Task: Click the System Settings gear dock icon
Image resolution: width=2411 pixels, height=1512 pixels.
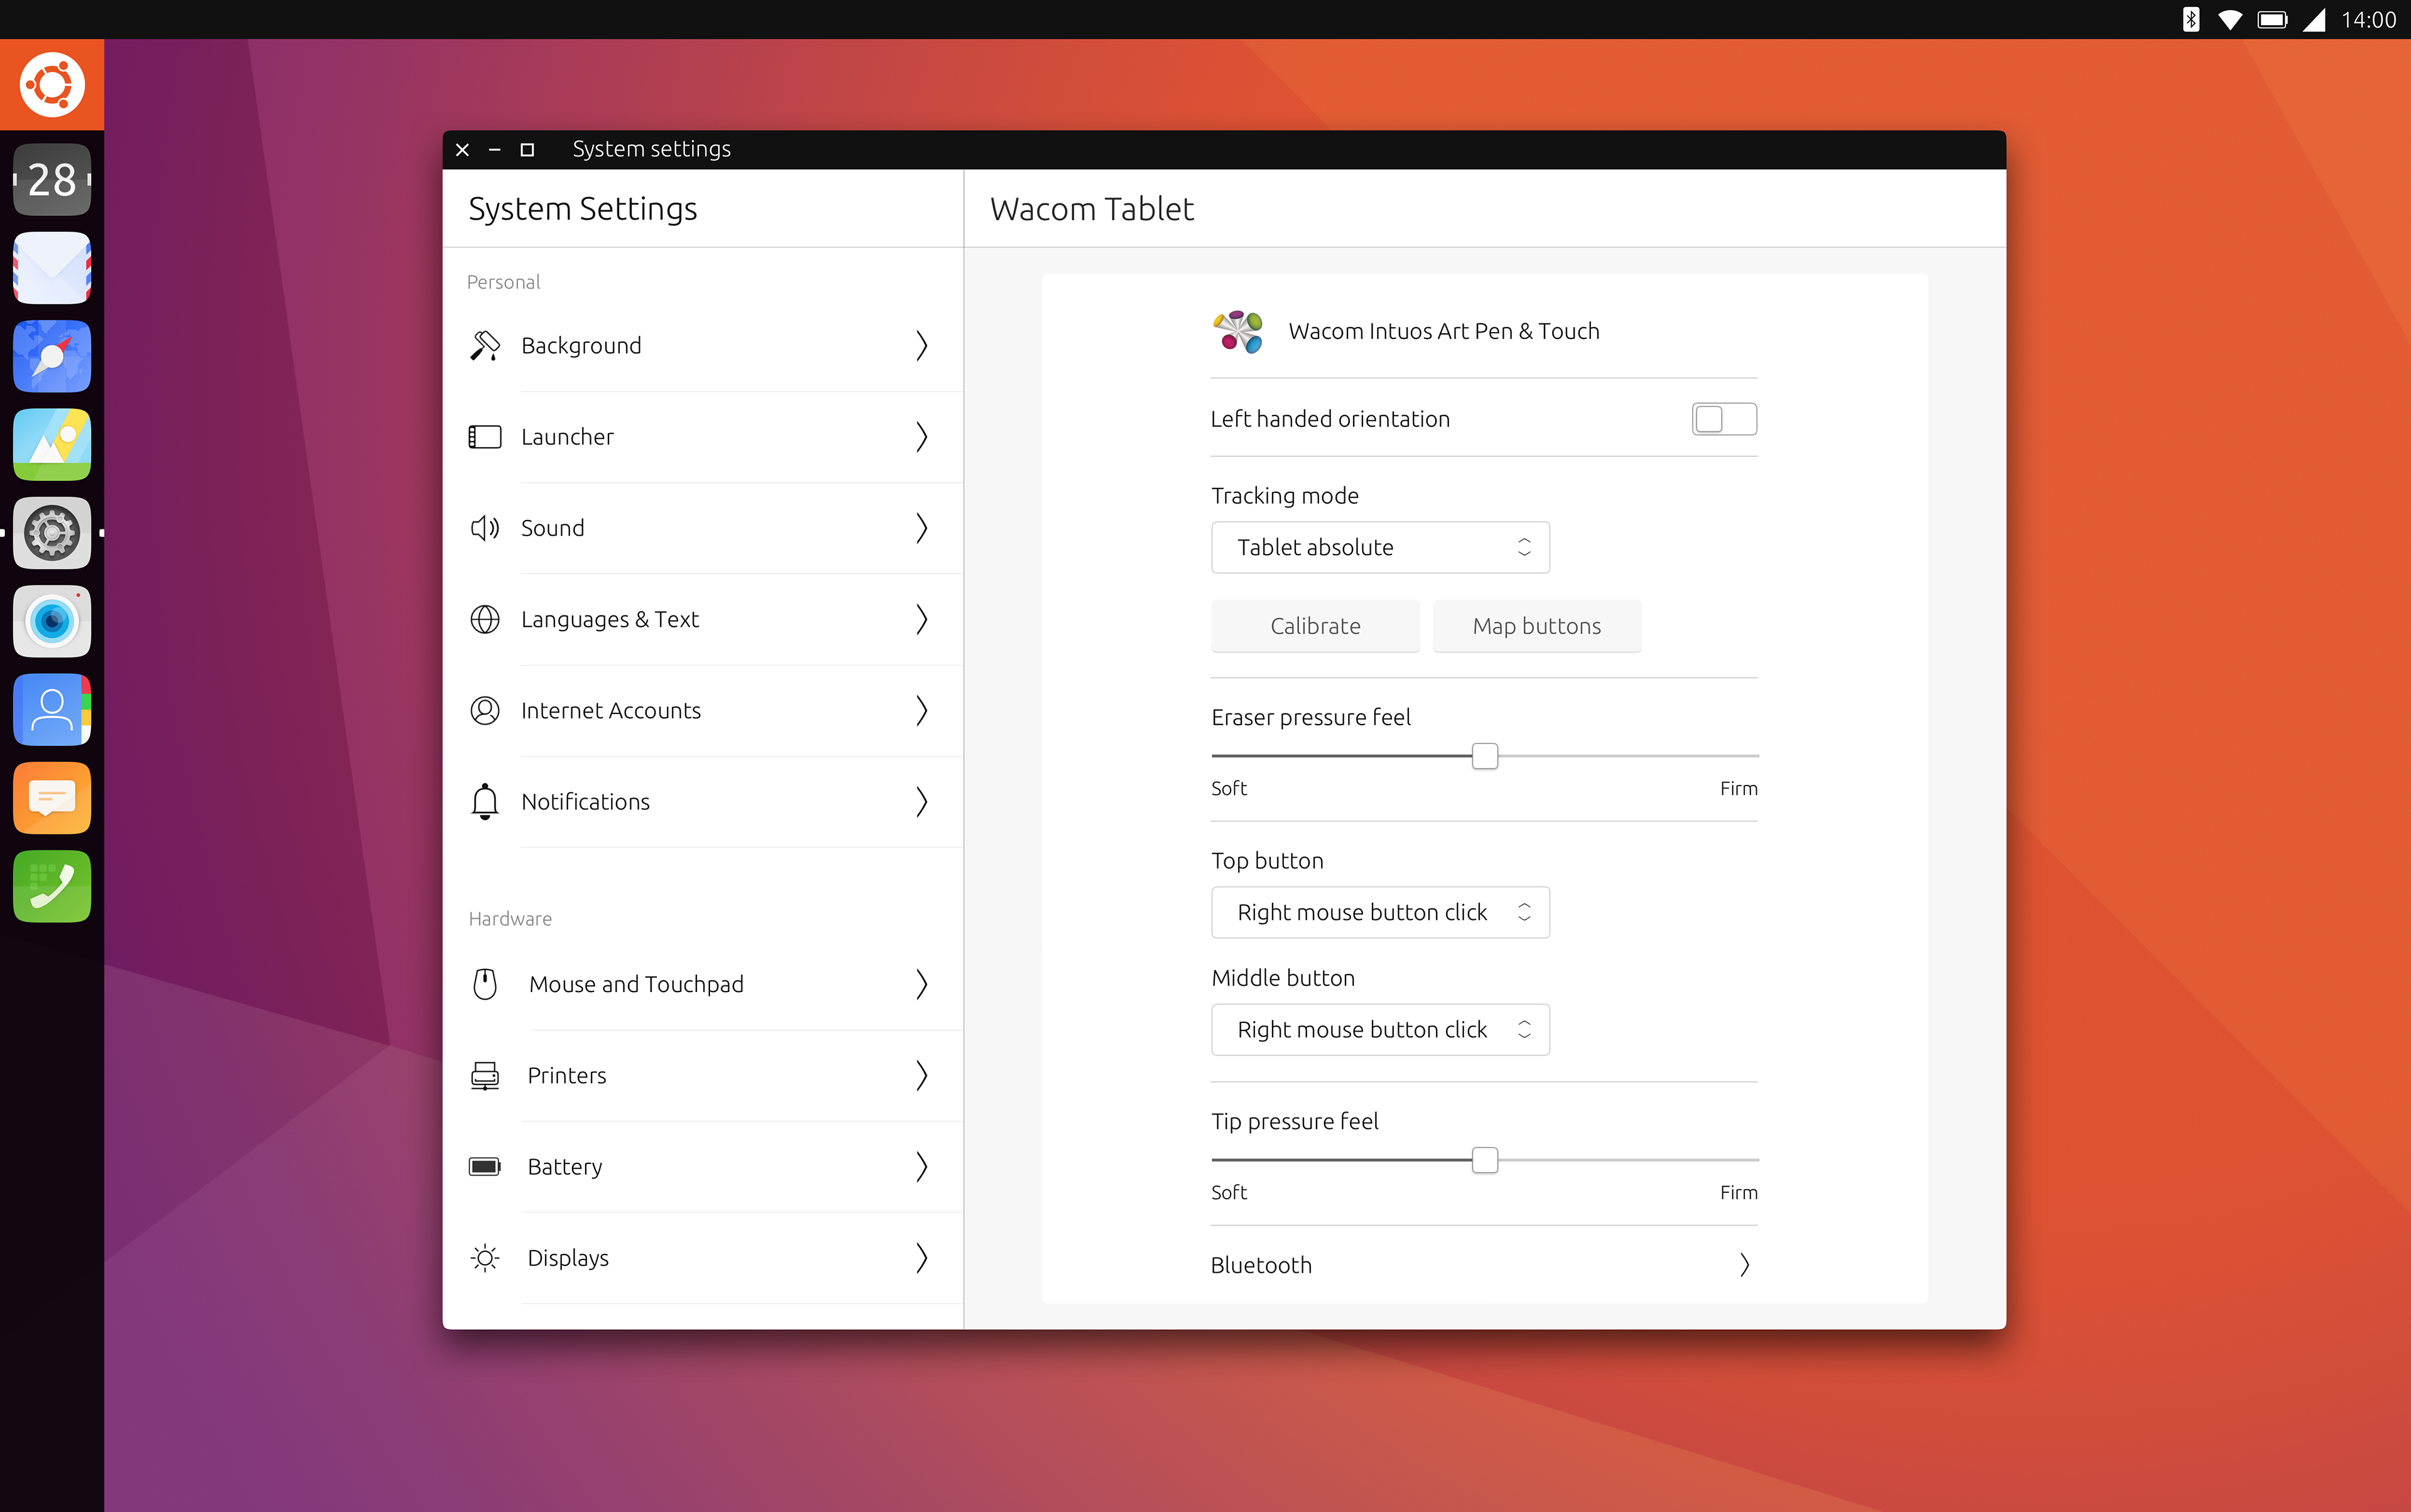Action: 52,533
